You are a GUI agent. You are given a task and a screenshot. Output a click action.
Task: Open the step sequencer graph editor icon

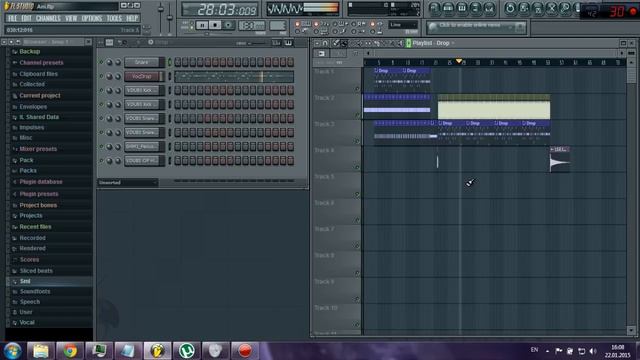pos(276,42)
